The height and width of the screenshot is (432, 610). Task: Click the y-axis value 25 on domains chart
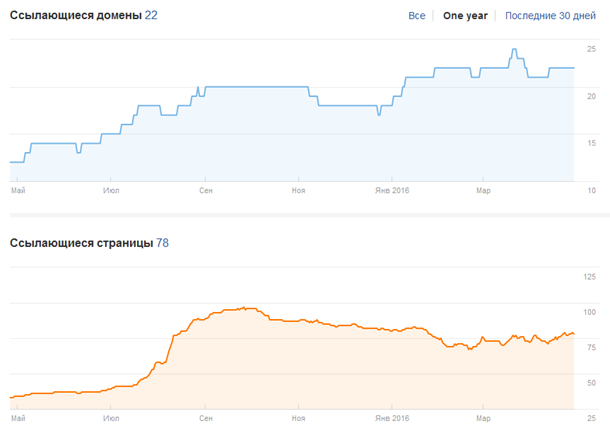591,49
